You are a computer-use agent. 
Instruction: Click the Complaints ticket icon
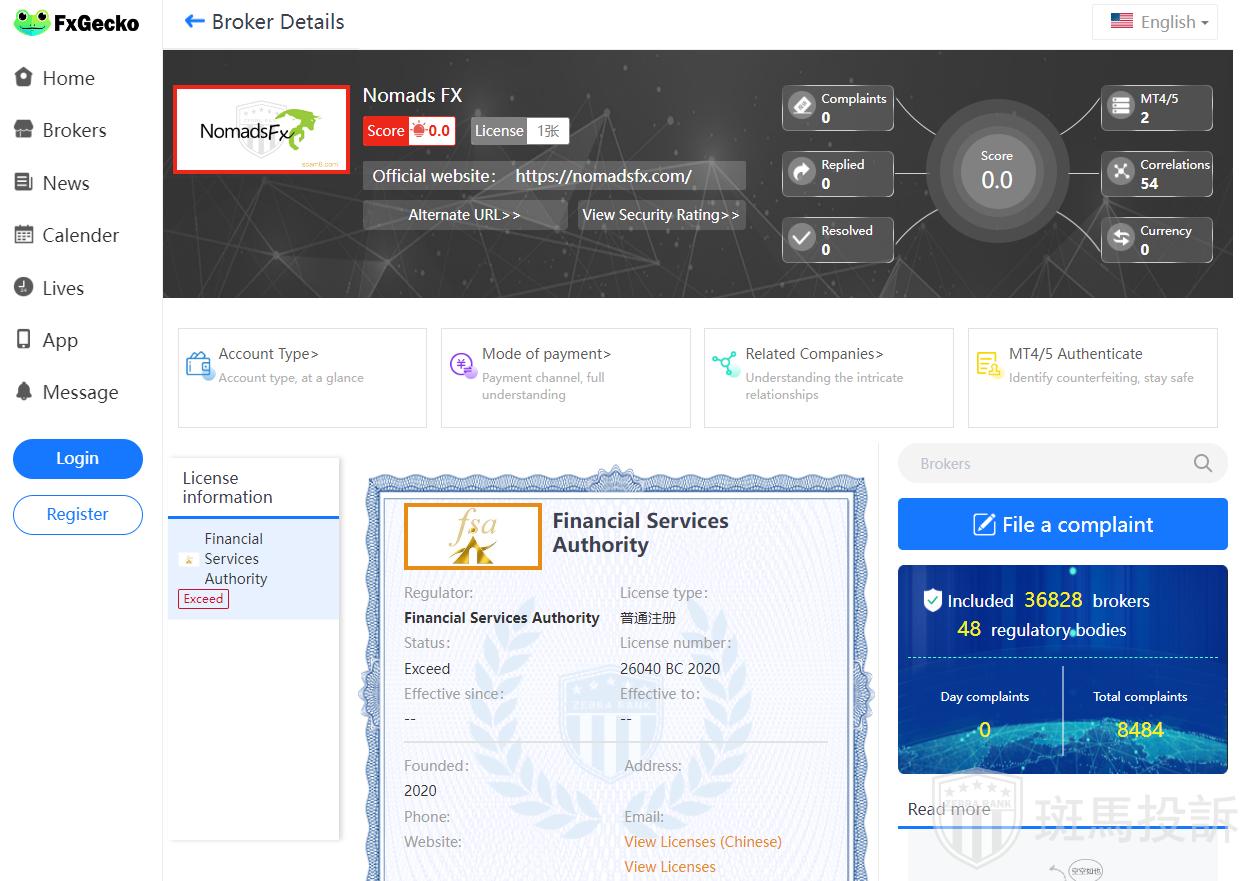point(802,106)
